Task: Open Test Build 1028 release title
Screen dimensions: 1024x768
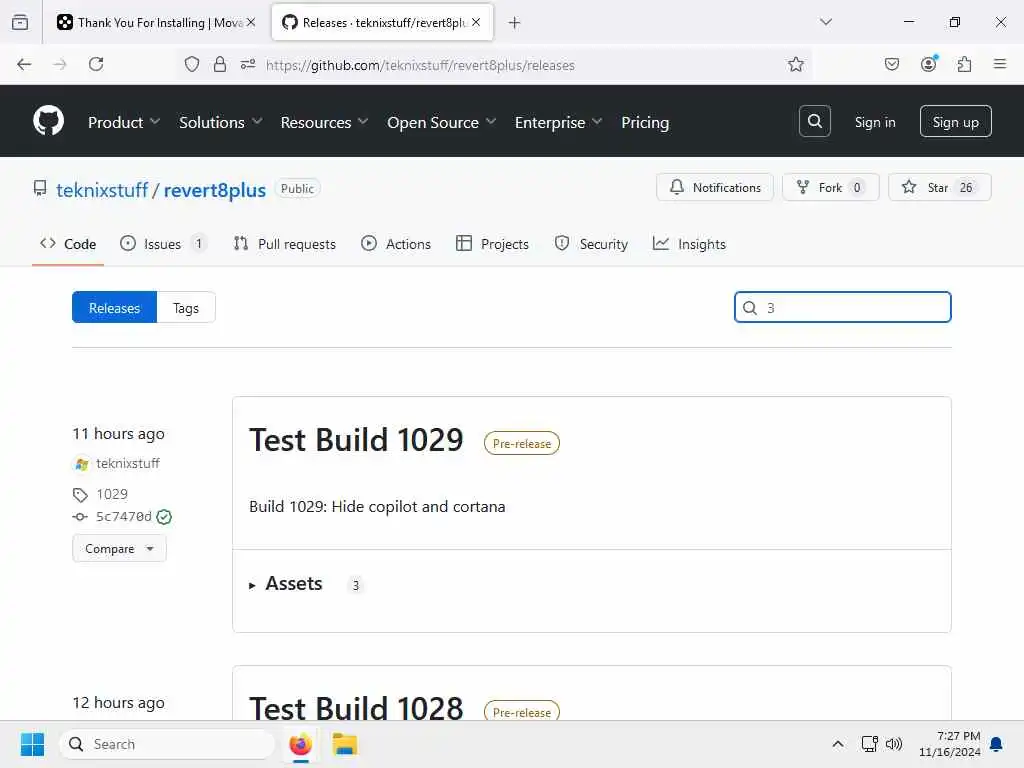Action: tap(356, 707)
